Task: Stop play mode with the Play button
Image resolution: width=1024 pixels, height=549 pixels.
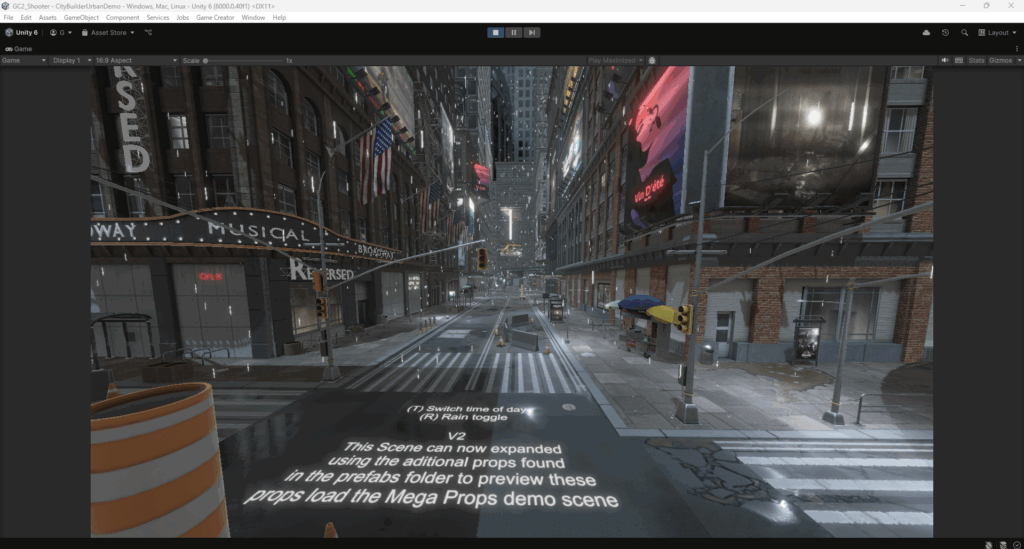Action: 496,32
